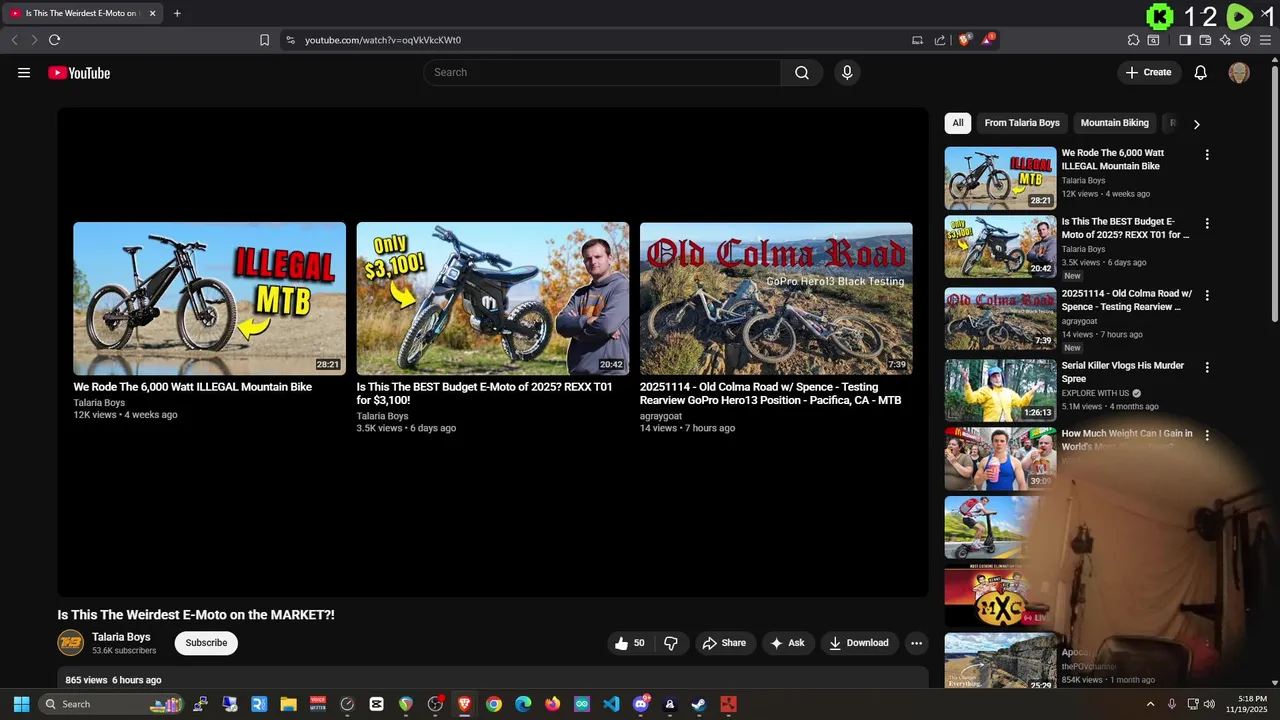Open a new browser tab
This screenshot has height=720, width=1280.
point(177,13)
